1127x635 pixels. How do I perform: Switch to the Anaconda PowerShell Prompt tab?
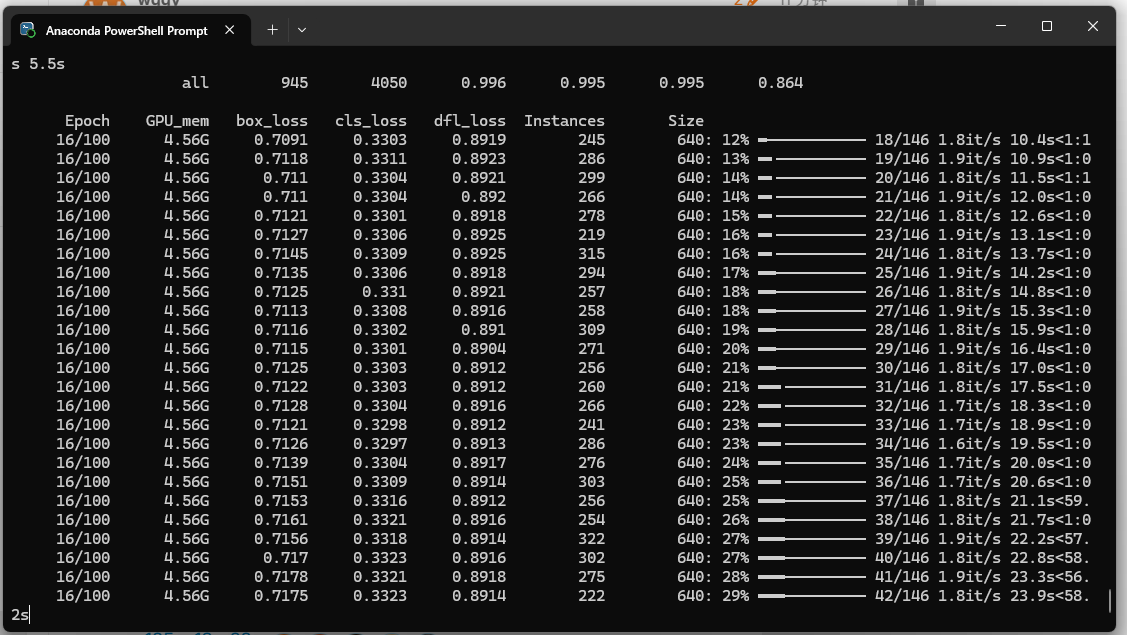coord(126,31)
